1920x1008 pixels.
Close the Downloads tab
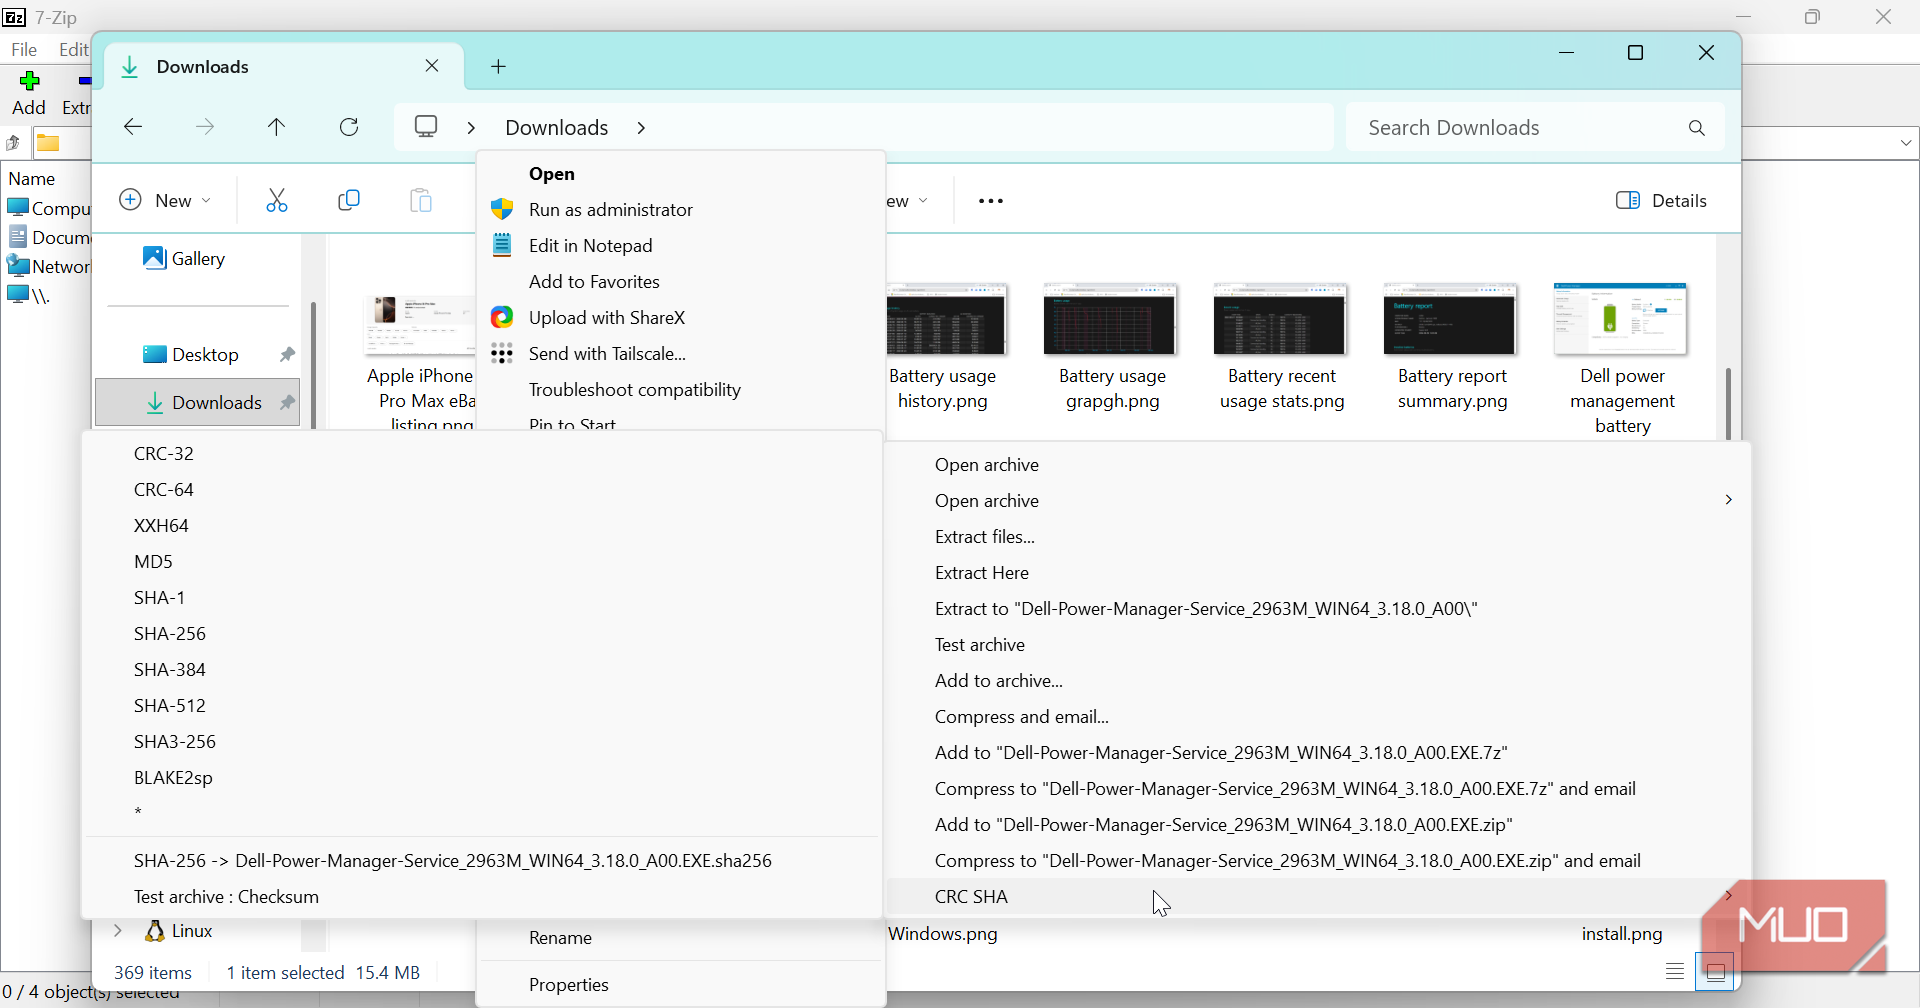(x=432, y=66)
